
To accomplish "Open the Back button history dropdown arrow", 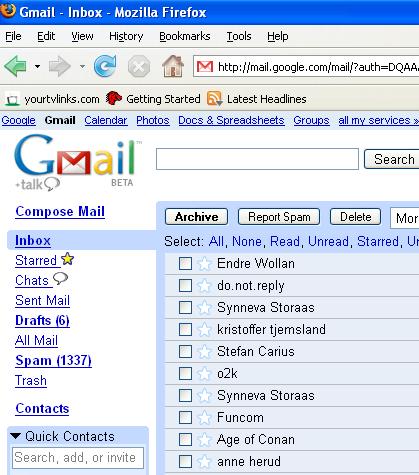I will (x=37, y=66).
